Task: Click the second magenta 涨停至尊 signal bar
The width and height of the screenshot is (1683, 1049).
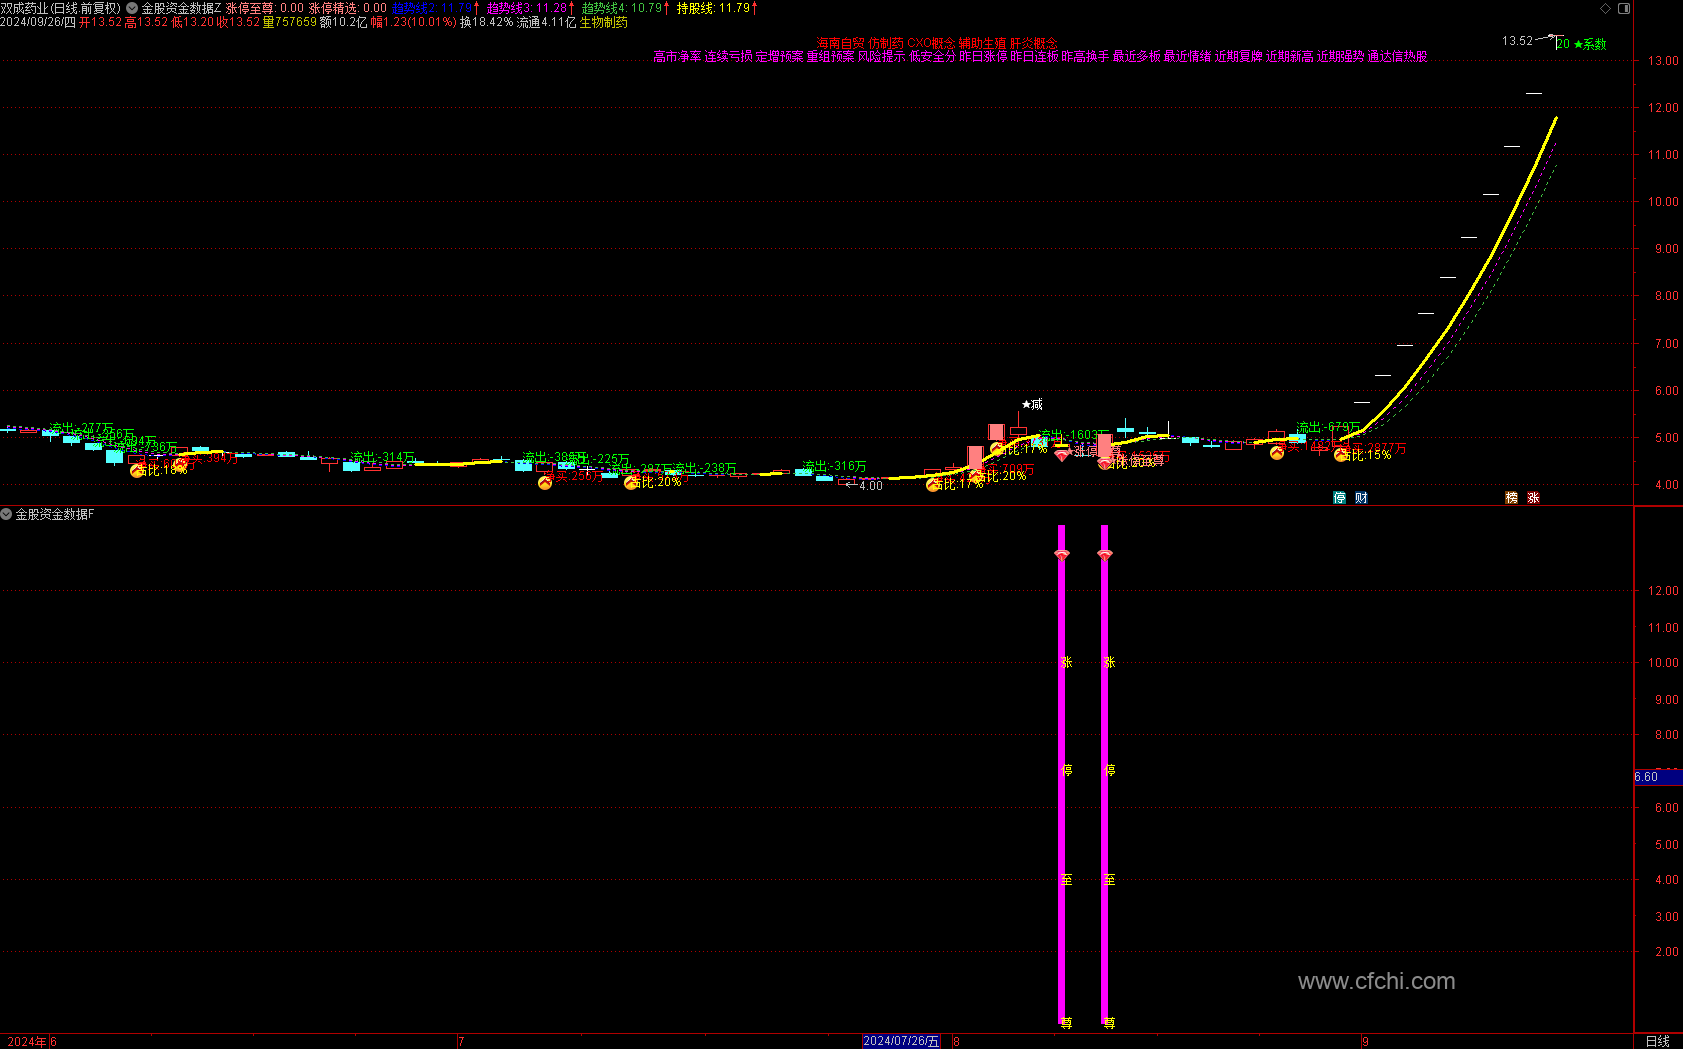Action: click(1104, 775)
